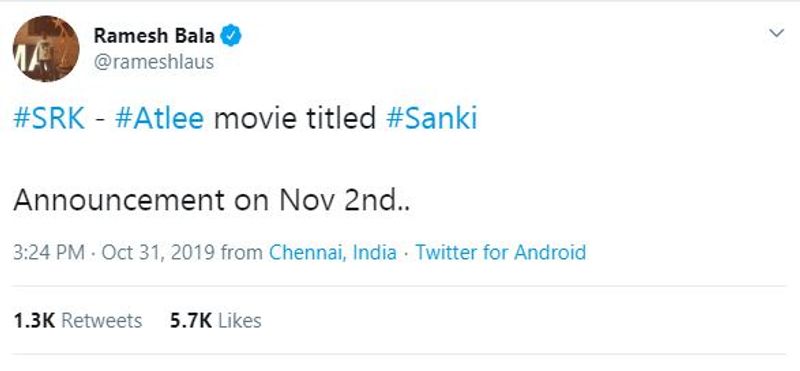The image size is (800, 371).
Task: Open the Ramesh Bala display name
Action: [x=154, y=36]
